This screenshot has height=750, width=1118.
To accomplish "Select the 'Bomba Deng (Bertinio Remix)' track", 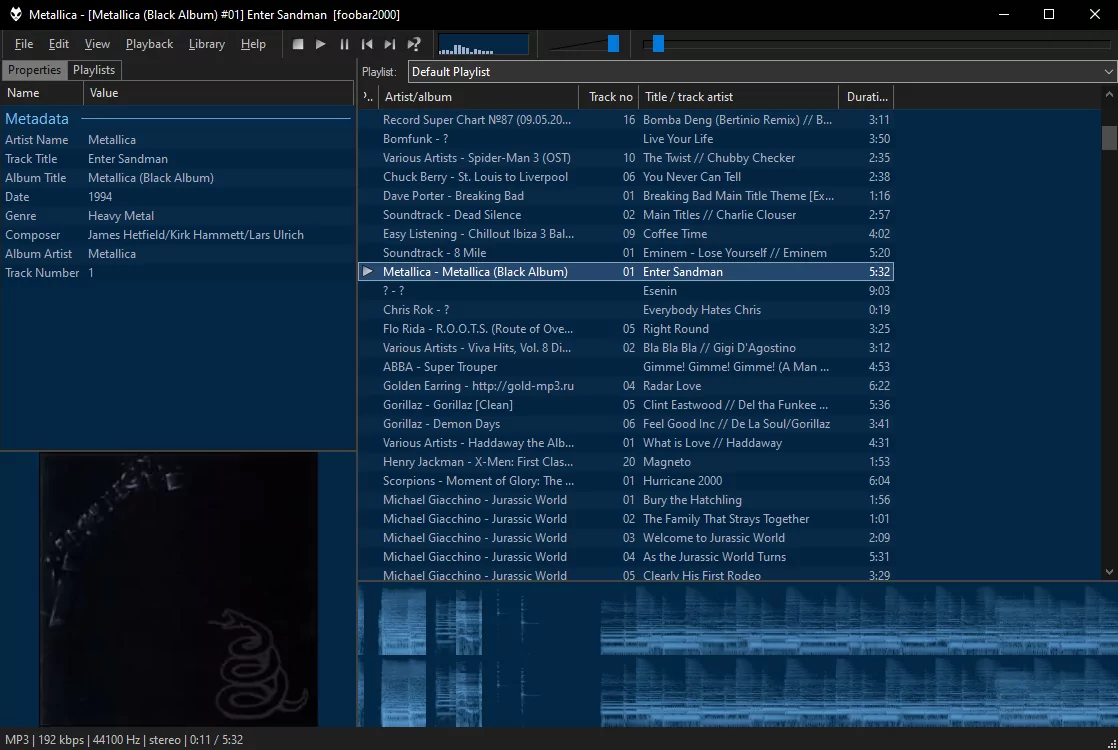I will point(626,120).
